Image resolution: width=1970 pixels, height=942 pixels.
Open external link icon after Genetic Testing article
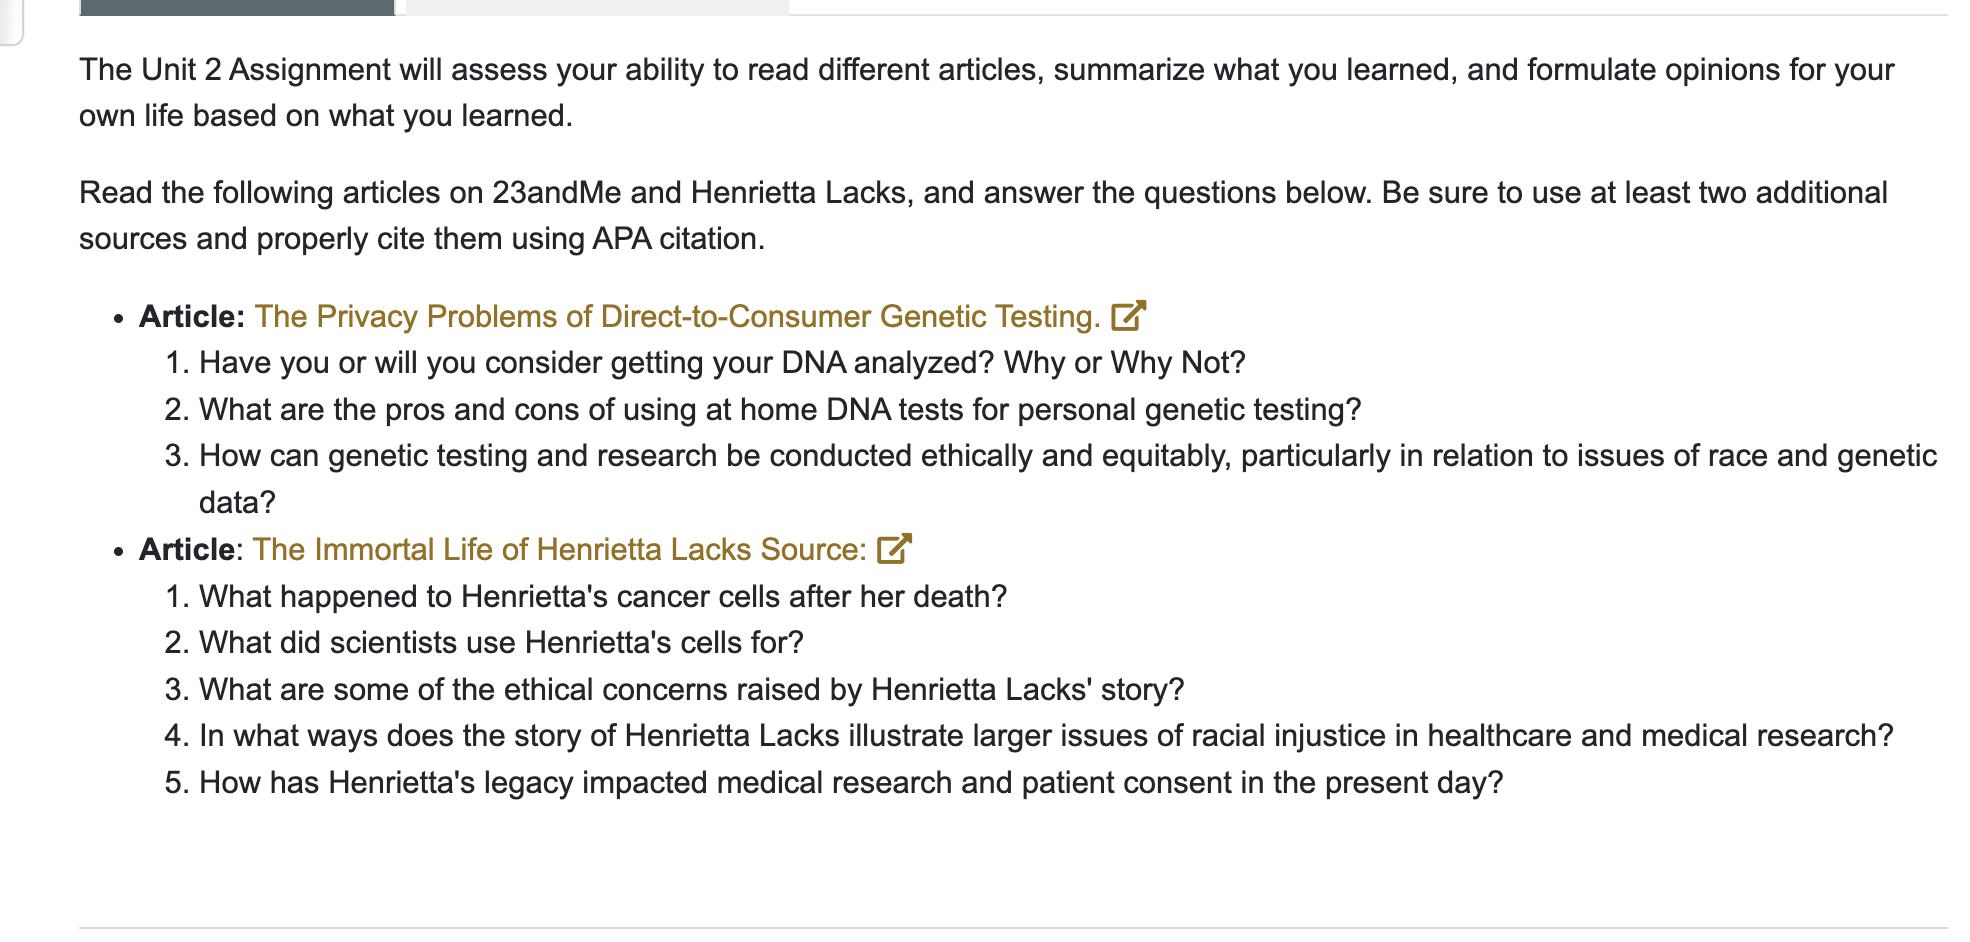tap(1128, 316)
